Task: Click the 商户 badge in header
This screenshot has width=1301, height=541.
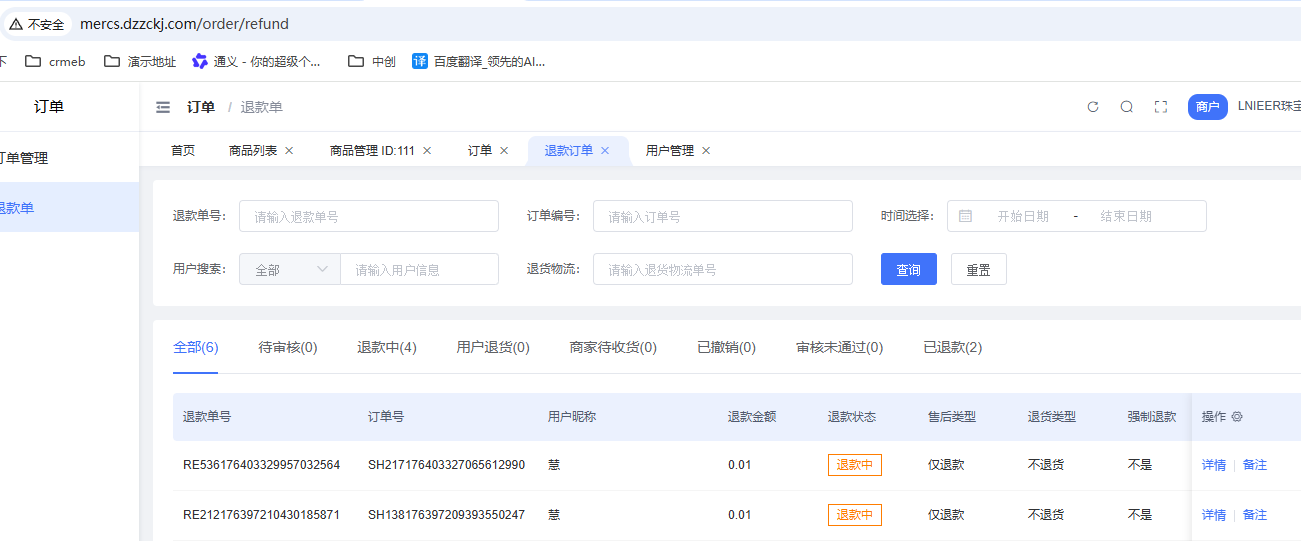Action: point(1207,107)
